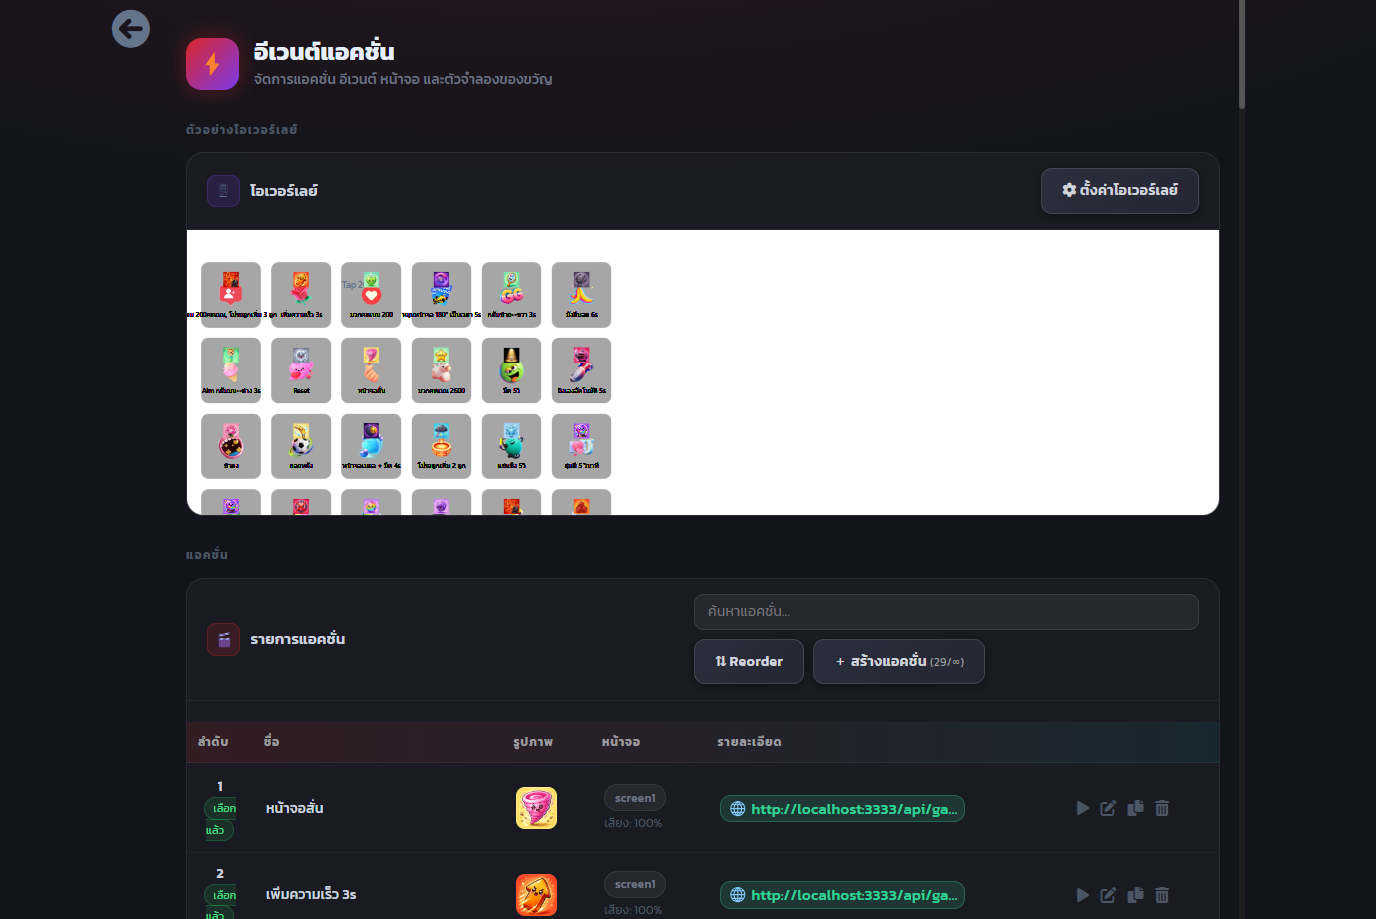Click the page vertical scrollbar
This screenshot has width=1376, height=919.
coord(1242,54)
